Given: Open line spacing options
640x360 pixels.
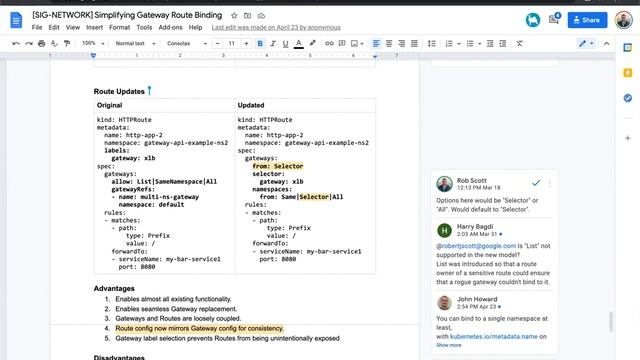Looking at the screenshot, I should [x=431, y=43].
